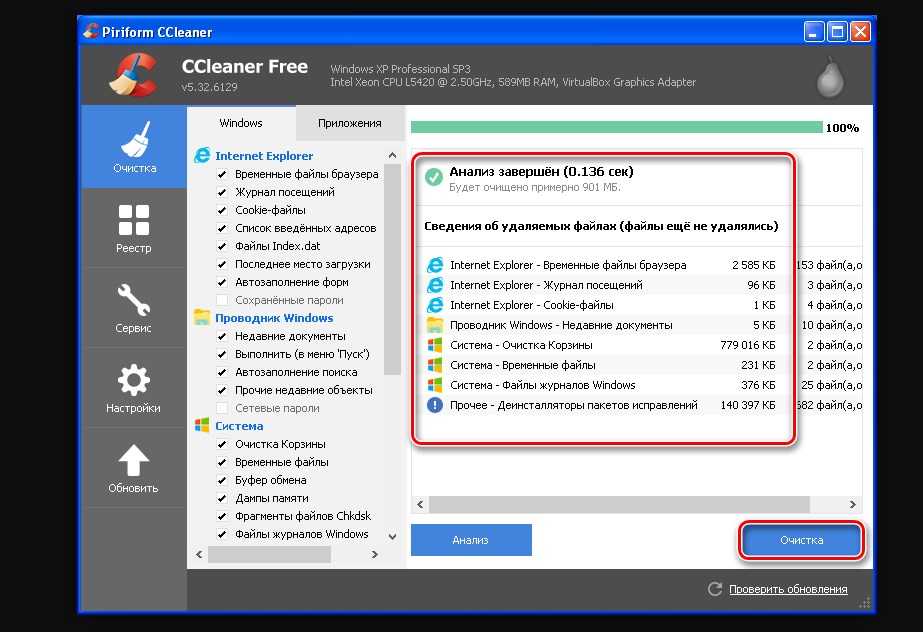
Task: Follow the Проверить обновления link
Action: tap(787, 589)
